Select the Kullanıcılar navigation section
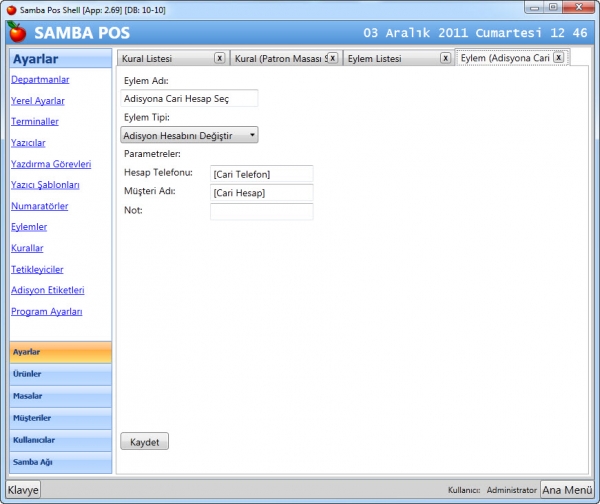 click(61, 440)
